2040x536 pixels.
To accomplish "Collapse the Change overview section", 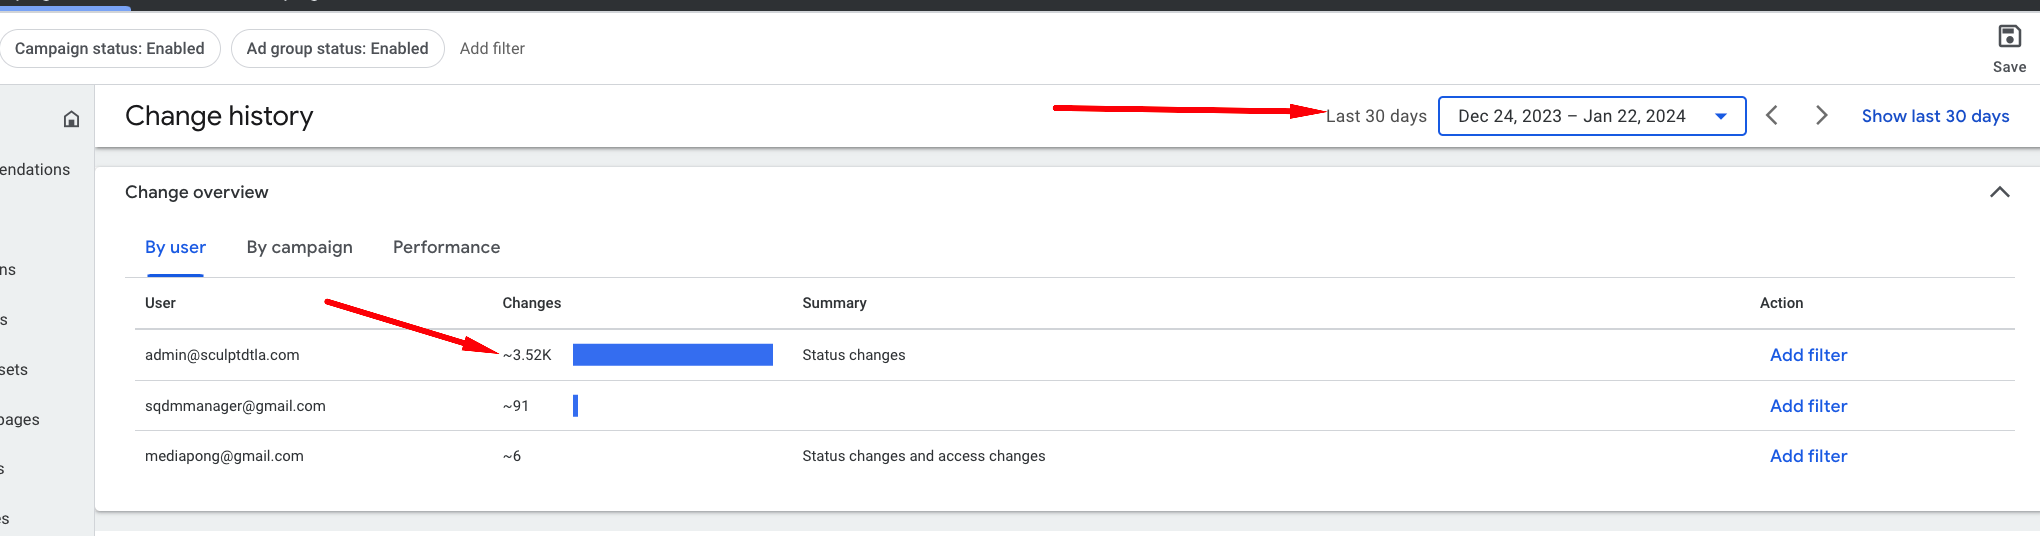I will point(1999,192).
